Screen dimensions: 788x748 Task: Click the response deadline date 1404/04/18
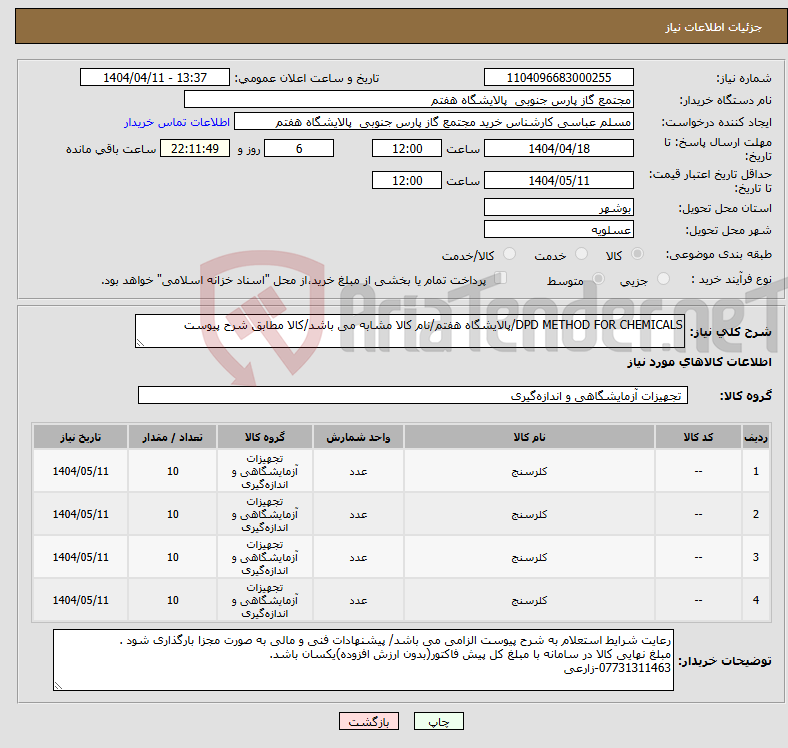click(x=558, y=148)
